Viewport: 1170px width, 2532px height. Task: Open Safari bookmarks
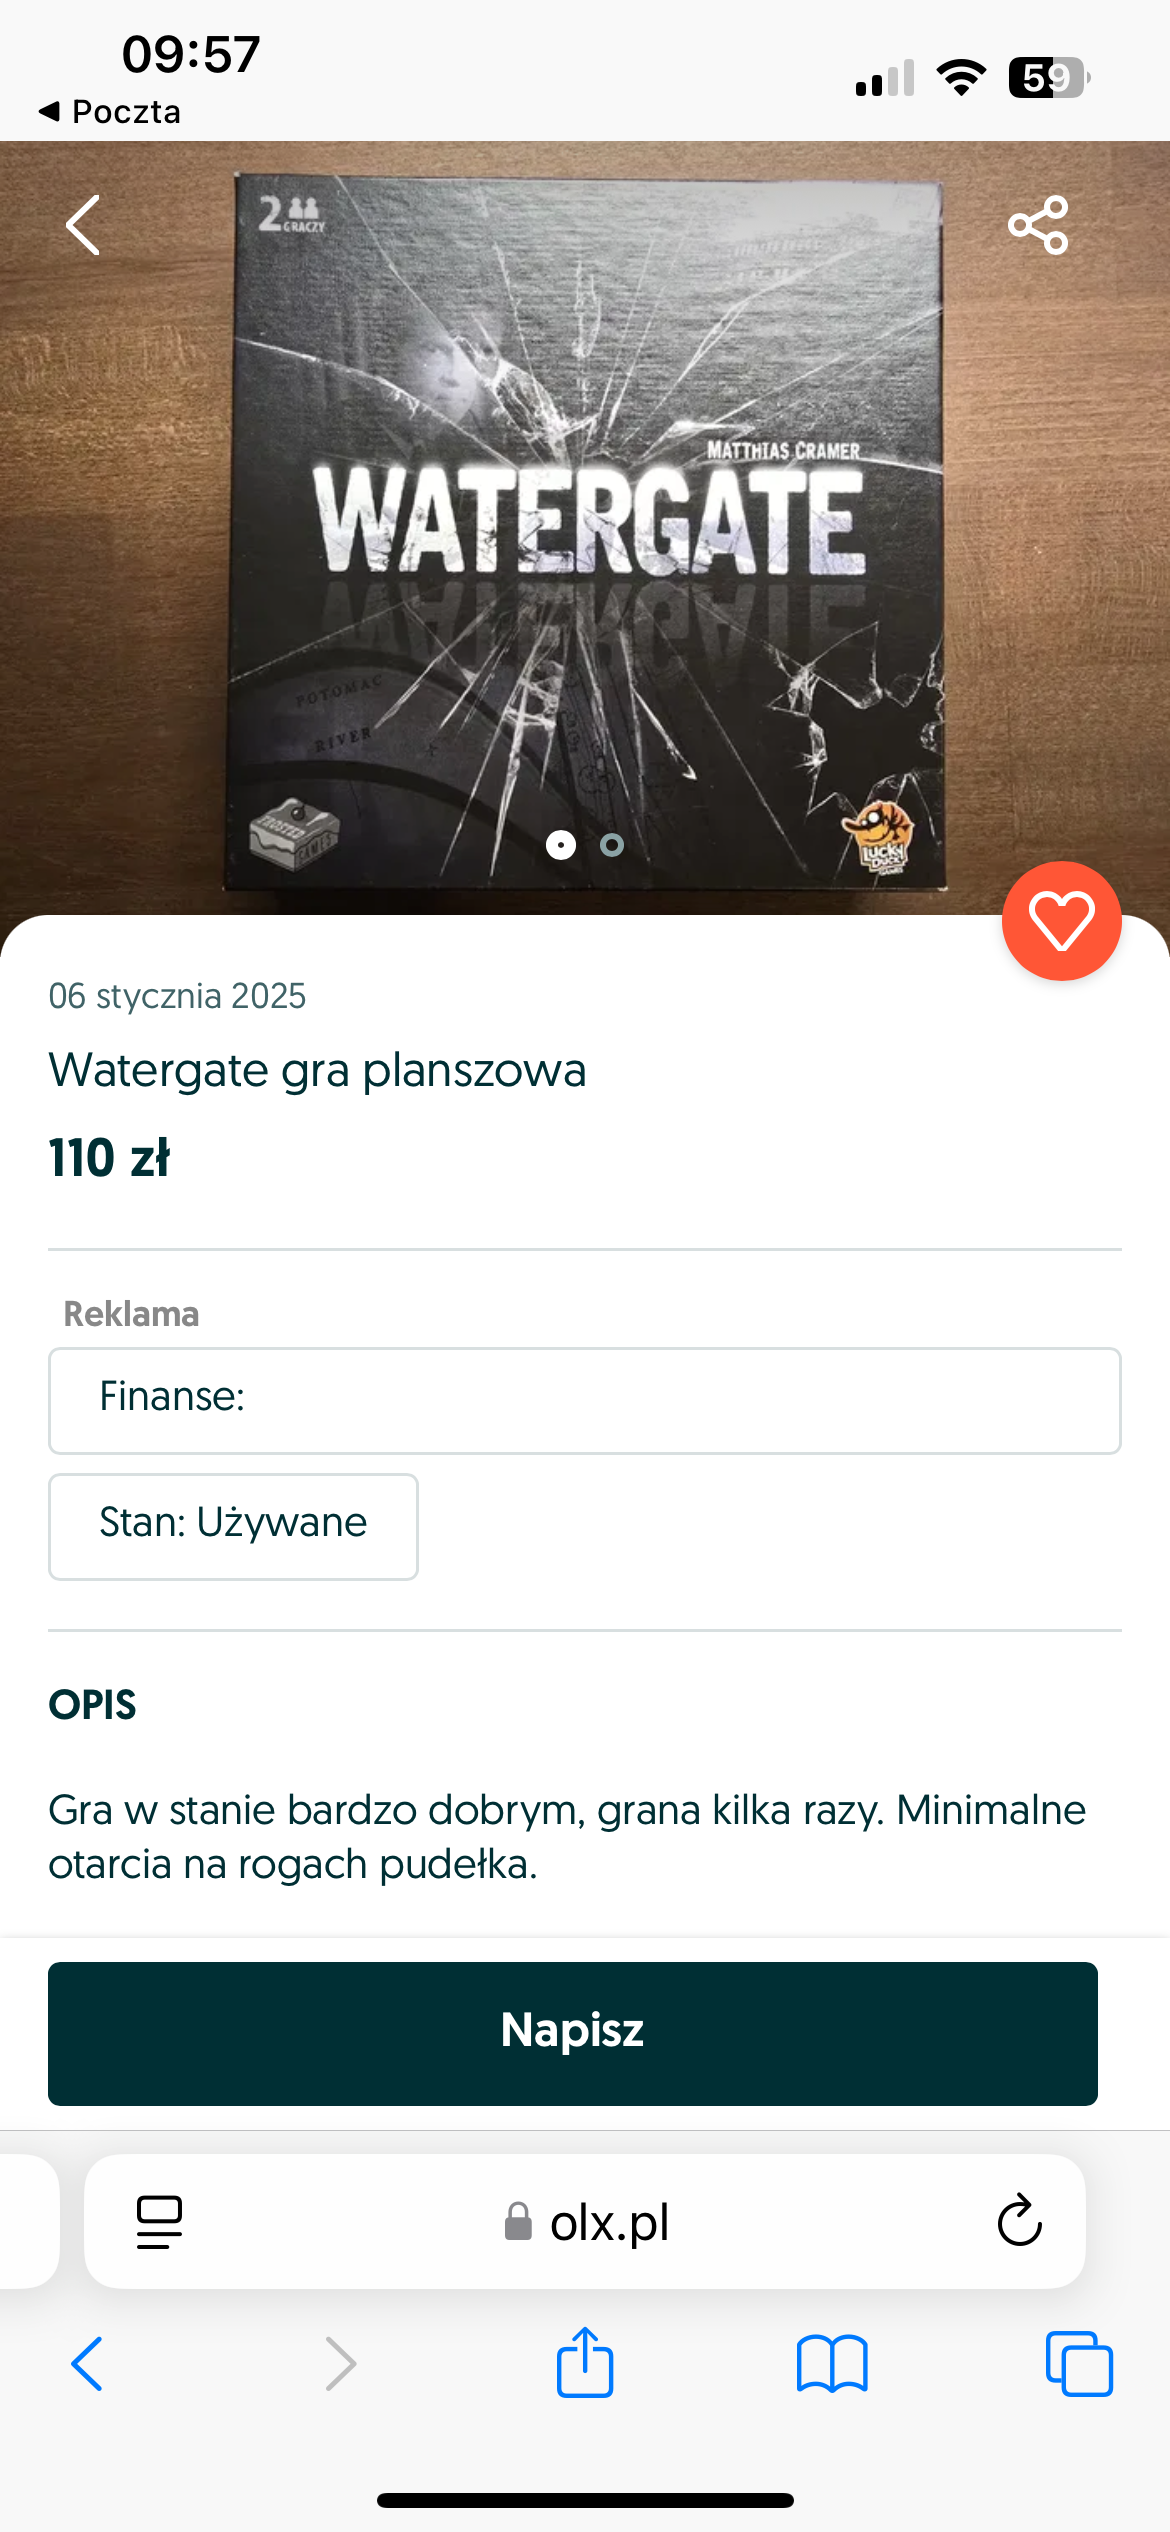pos(832,2364)
